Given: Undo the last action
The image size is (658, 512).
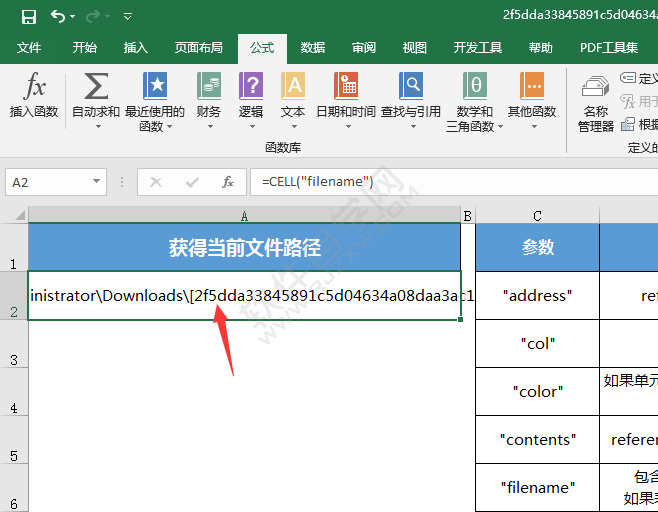Looking at the screenshot, I should [58, 16].
